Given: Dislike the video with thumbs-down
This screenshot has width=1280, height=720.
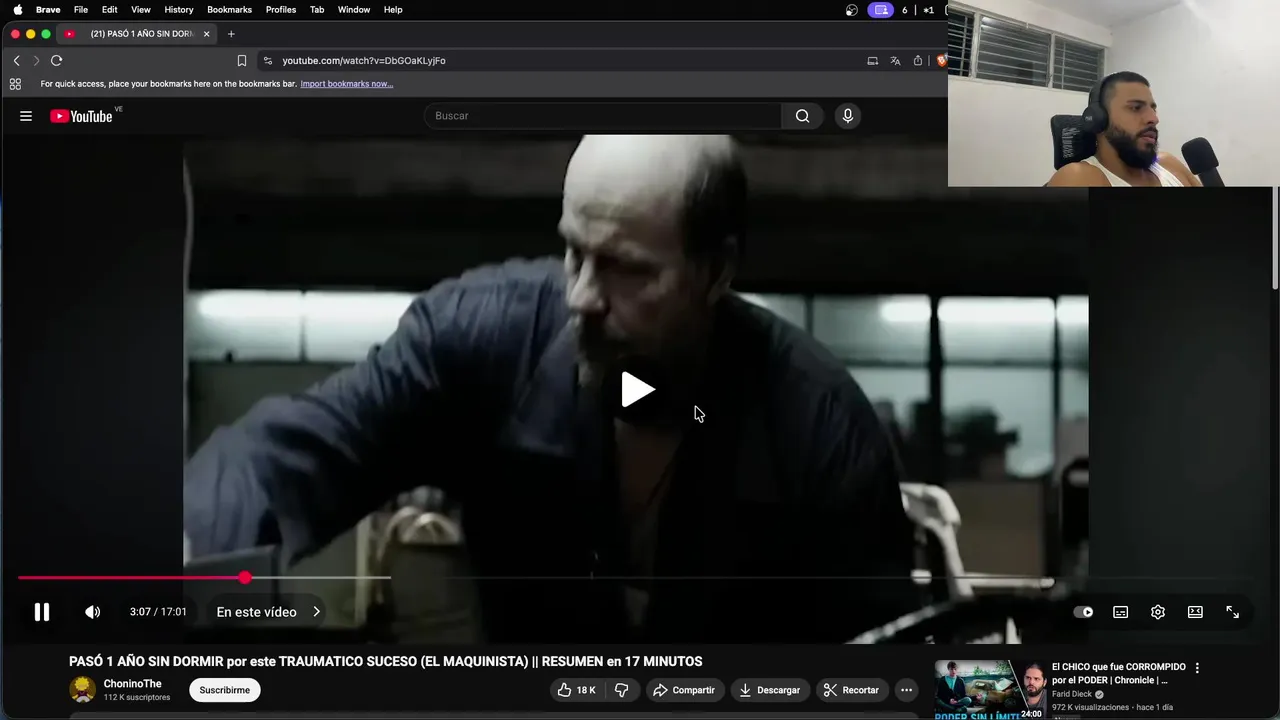Looking at the screenshot, I should (621, 690).
